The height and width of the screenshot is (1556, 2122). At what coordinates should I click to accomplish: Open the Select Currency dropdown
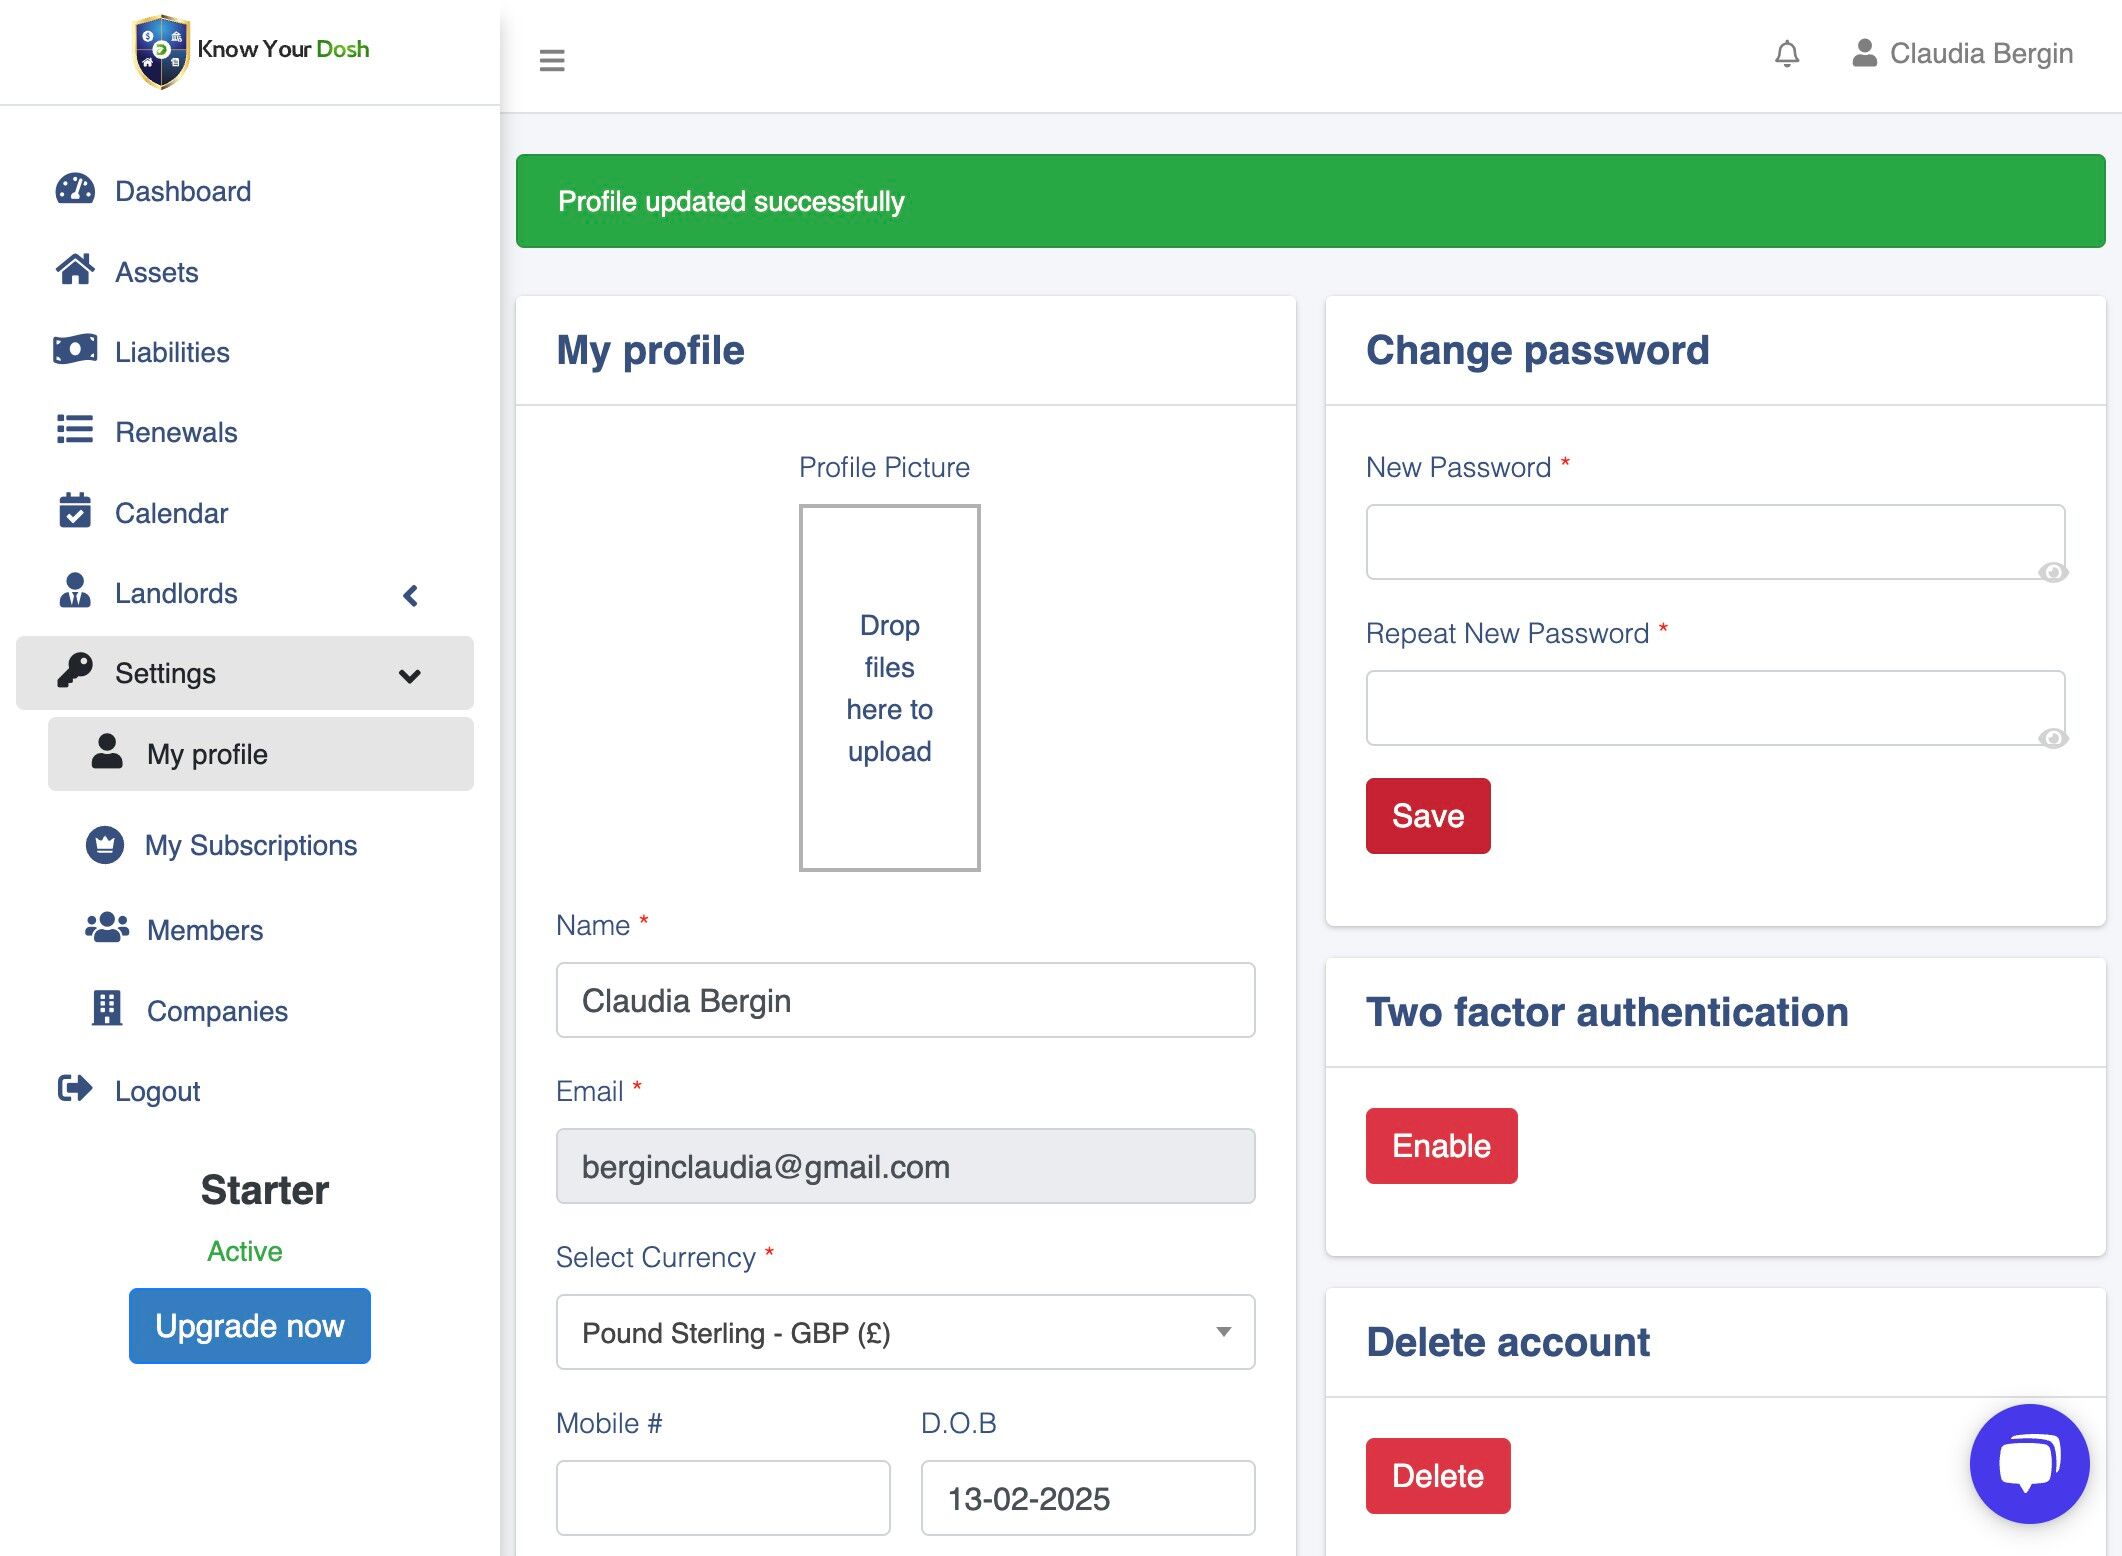[905, 1332]
